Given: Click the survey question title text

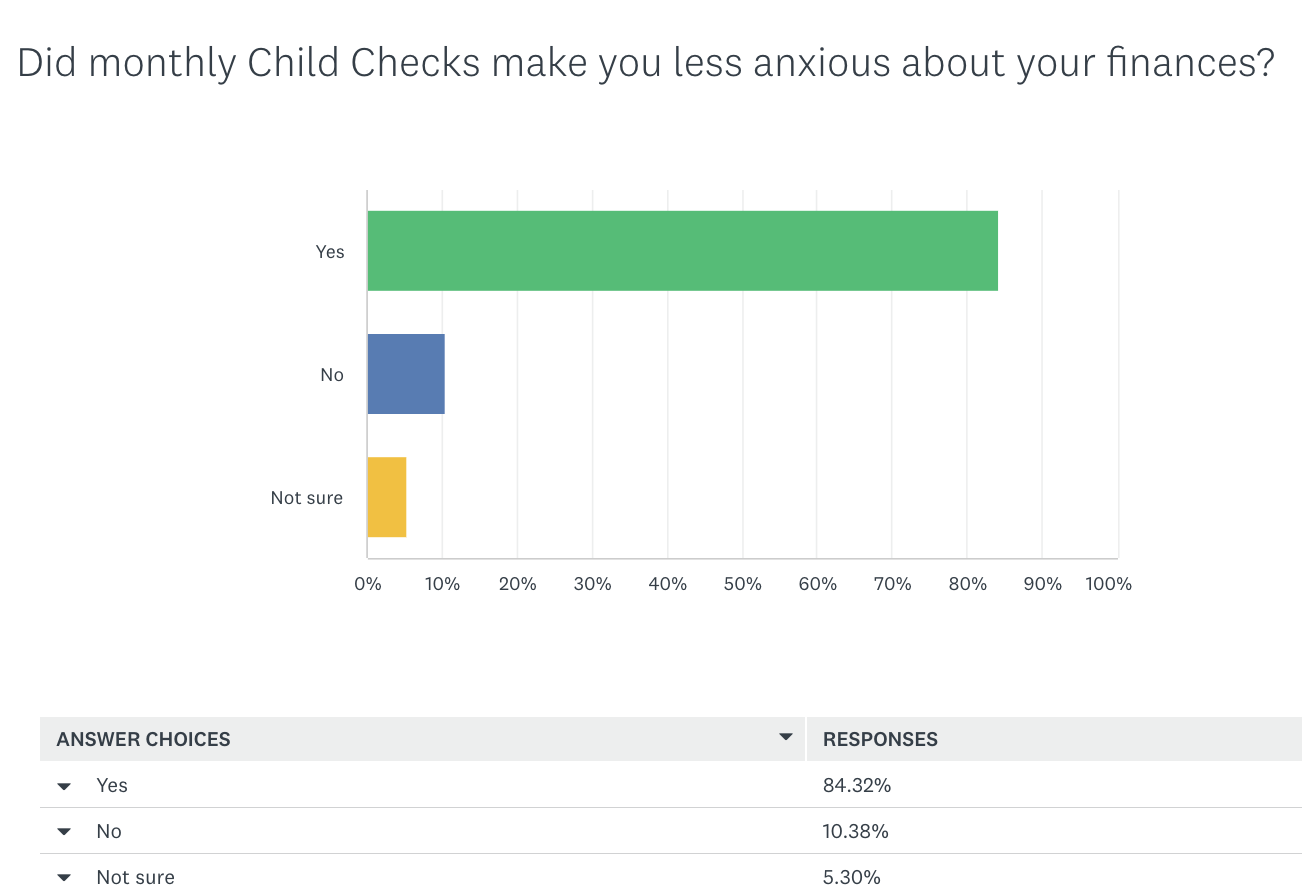Looking at the screenshot, I should (646, 64).
